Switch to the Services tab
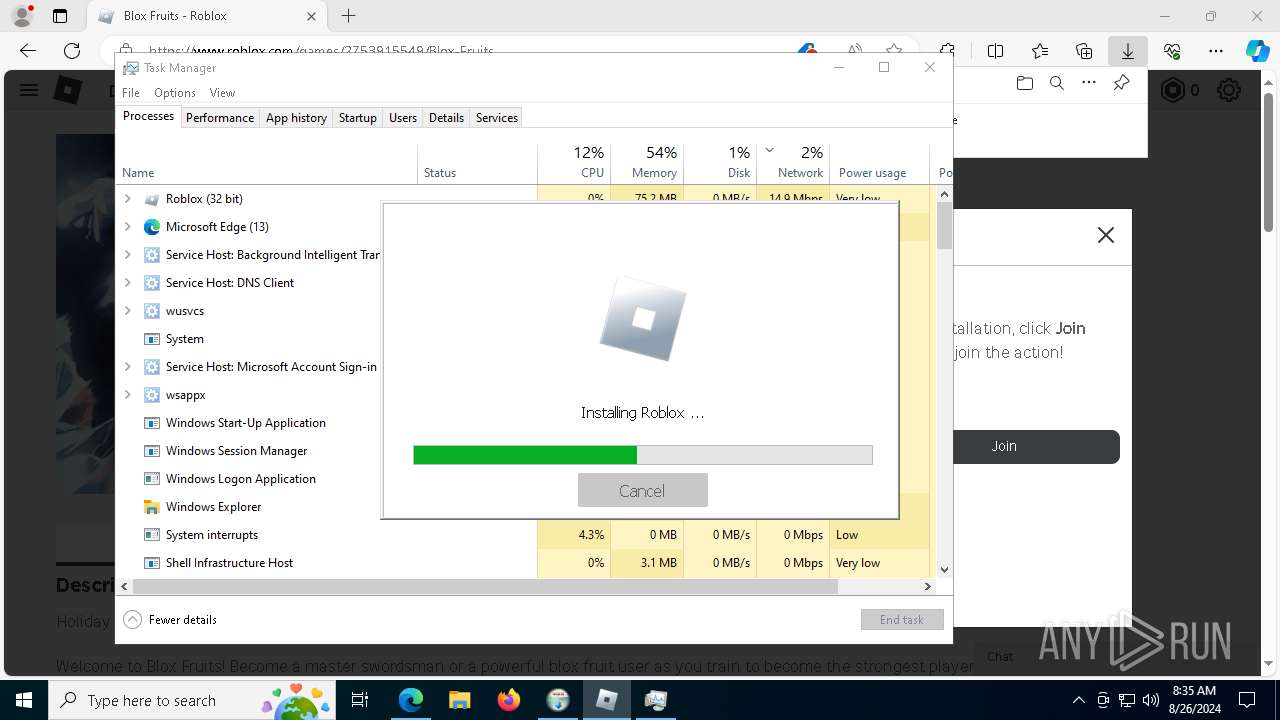This screenshot has width=1280, height=720. point(497,118)
